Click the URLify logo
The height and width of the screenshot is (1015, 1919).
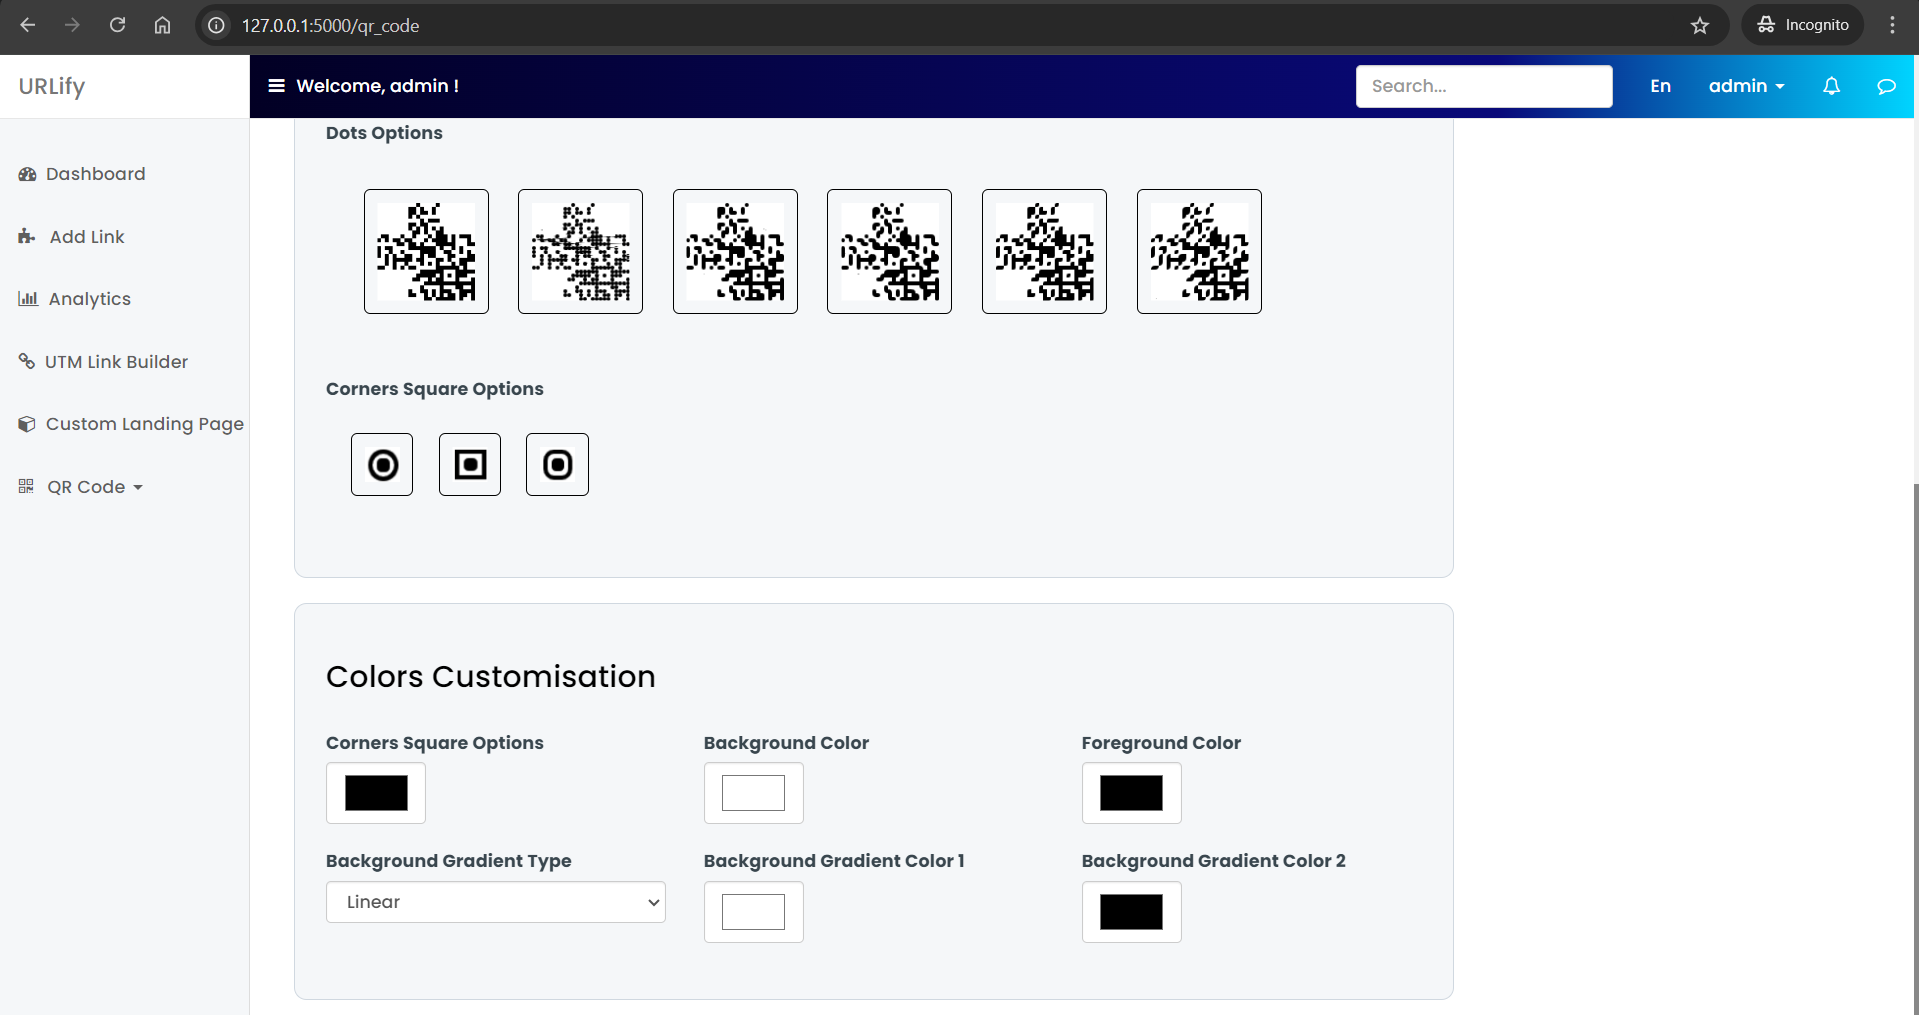(52, 86)
